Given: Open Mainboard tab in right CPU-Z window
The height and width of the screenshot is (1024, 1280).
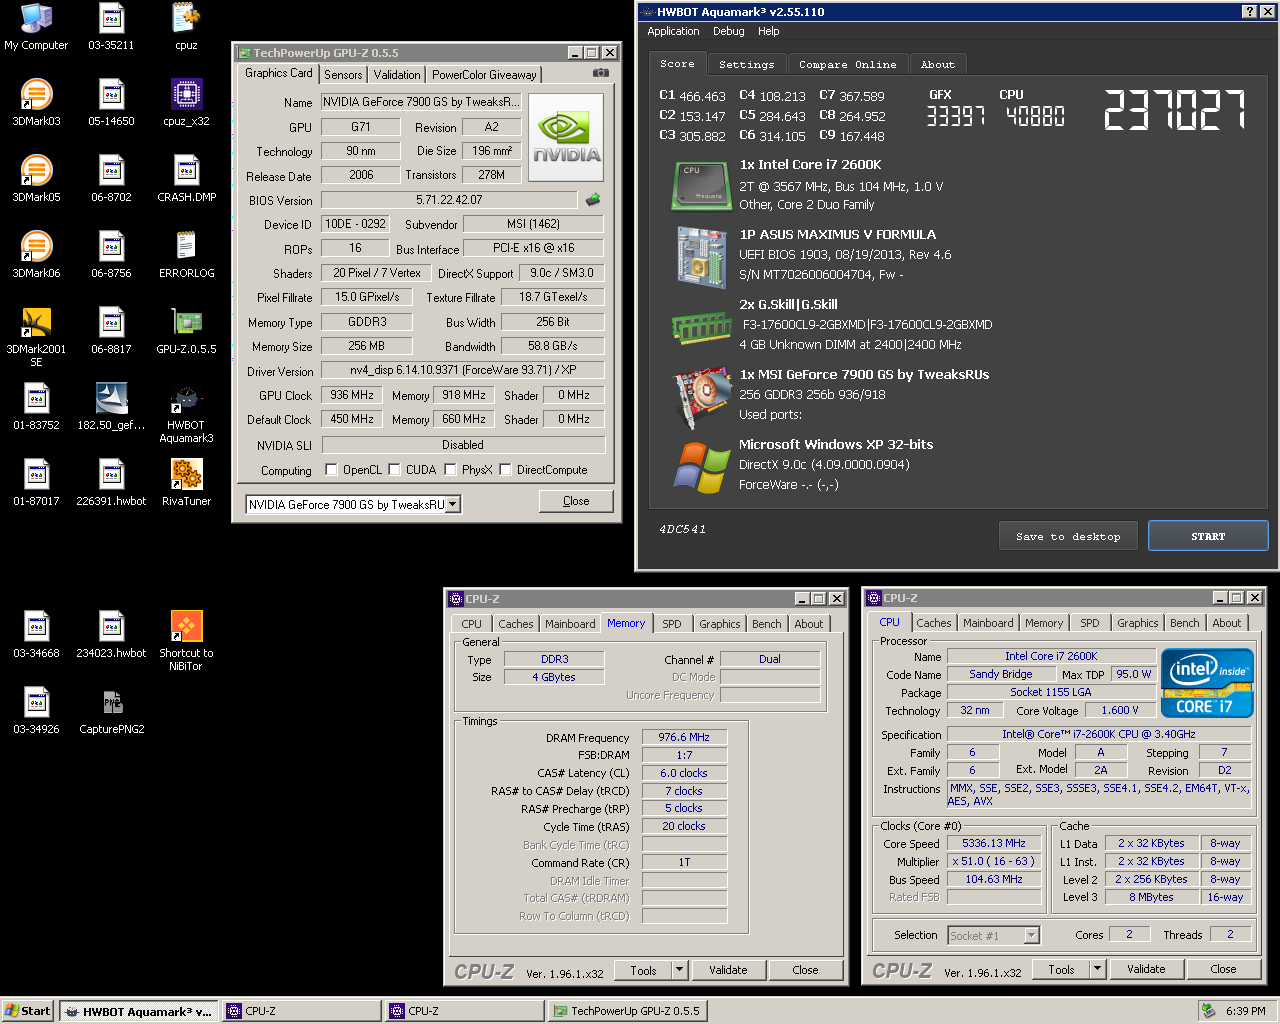Looking at the screenshot, I should pyautogui.click(x=988, y=623).
